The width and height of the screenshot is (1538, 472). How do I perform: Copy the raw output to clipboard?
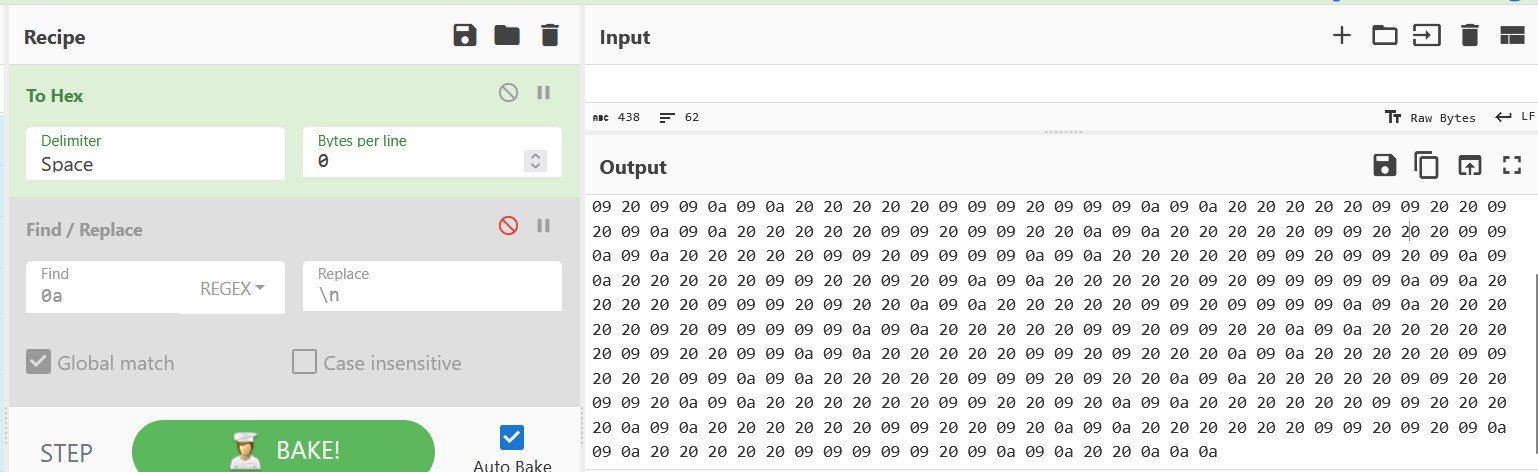coord(1426,166)
